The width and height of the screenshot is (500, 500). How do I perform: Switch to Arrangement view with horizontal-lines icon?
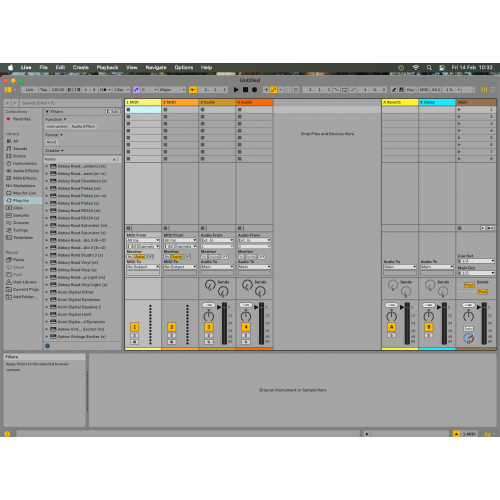coord(493,90)
